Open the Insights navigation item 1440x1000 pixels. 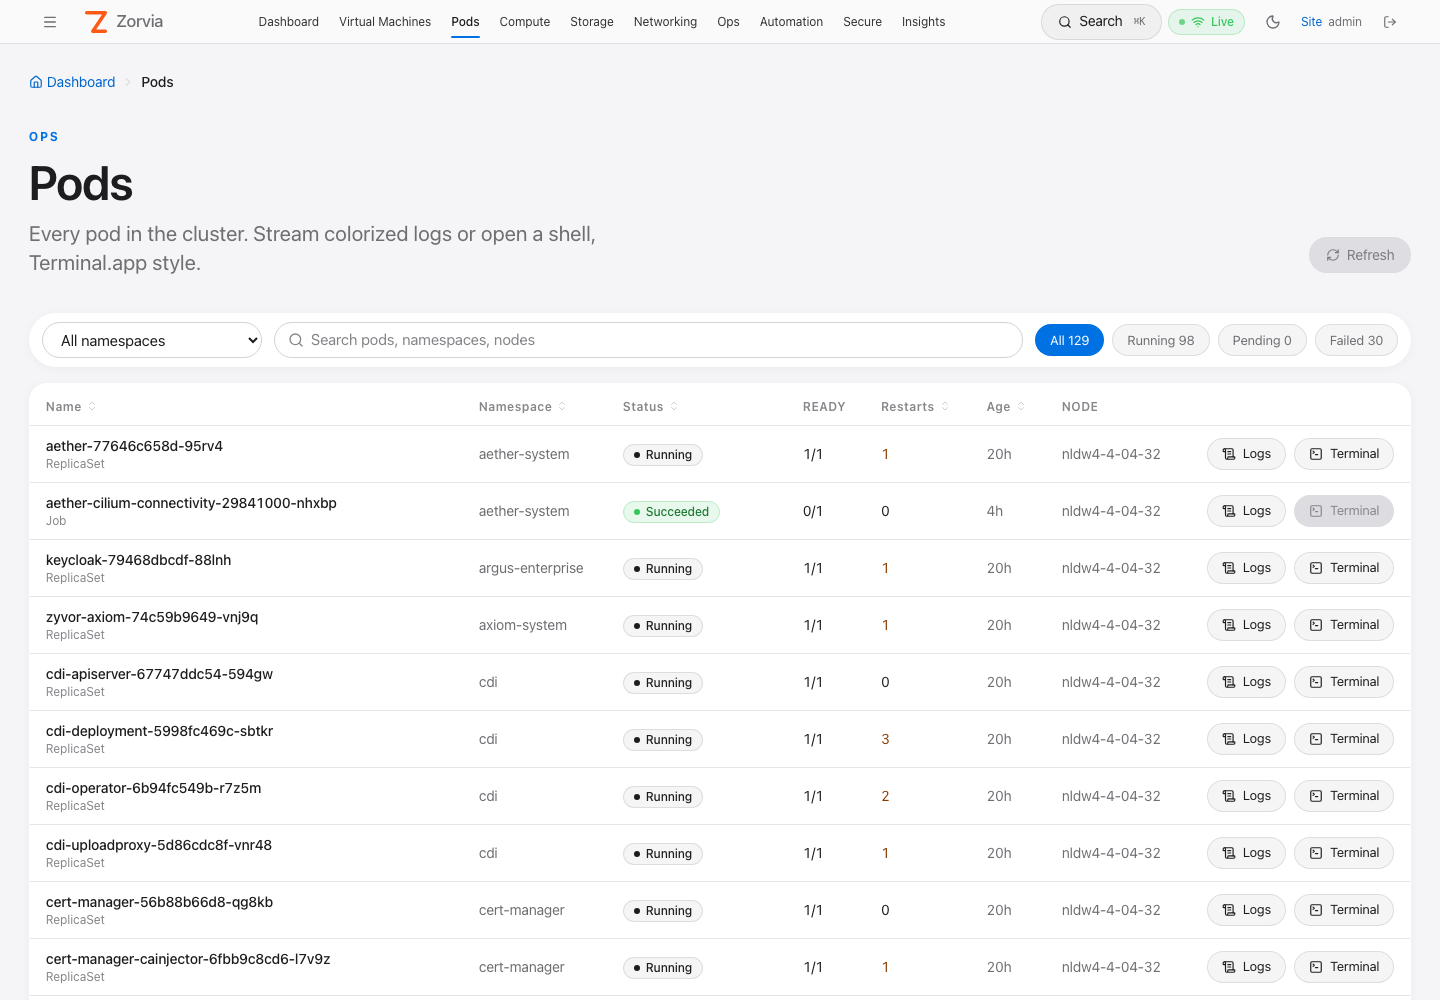(923, 22)
